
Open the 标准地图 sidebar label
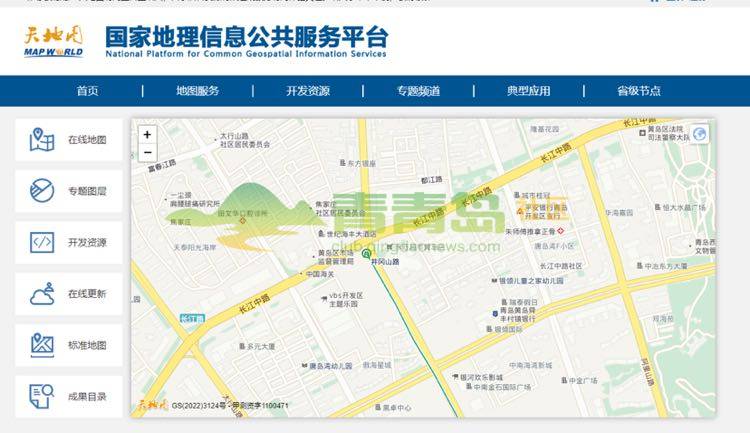click(87, 345)
